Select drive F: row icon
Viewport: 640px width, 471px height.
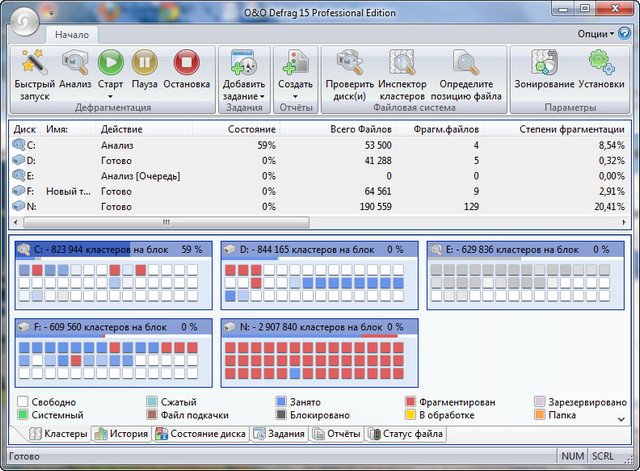tap(19, 191)
